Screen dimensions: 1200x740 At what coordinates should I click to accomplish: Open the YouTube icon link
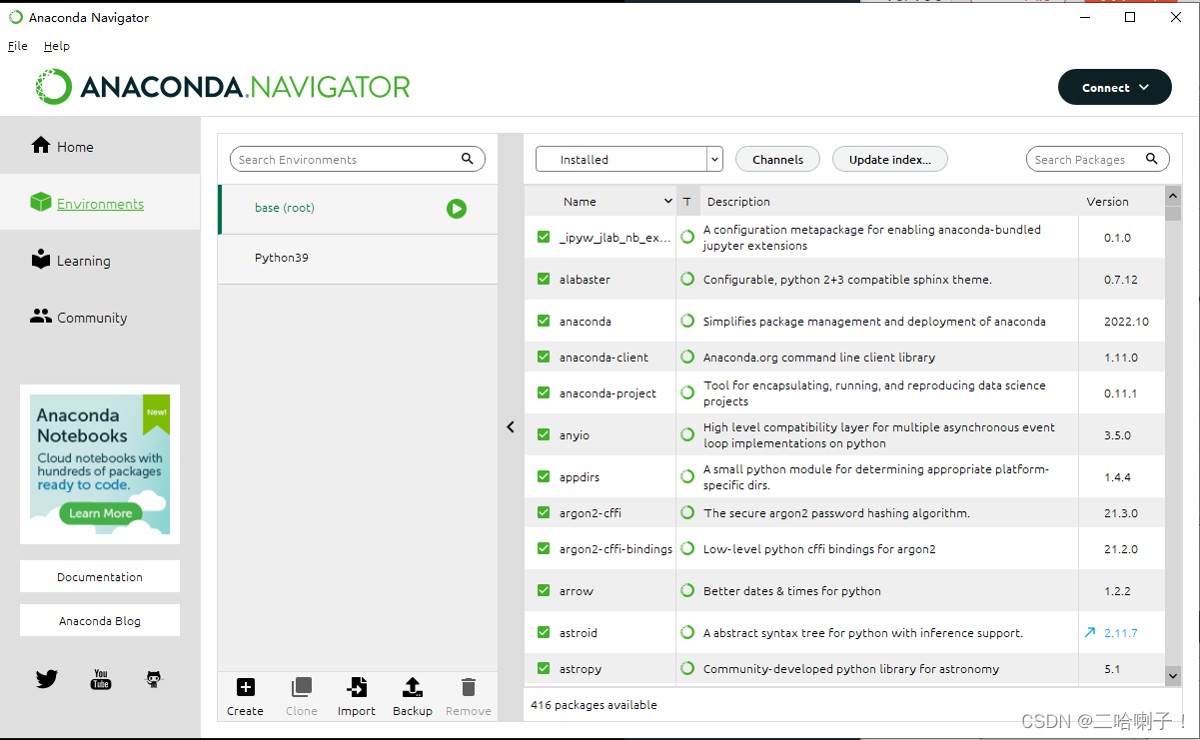click(x=100, y=679)
